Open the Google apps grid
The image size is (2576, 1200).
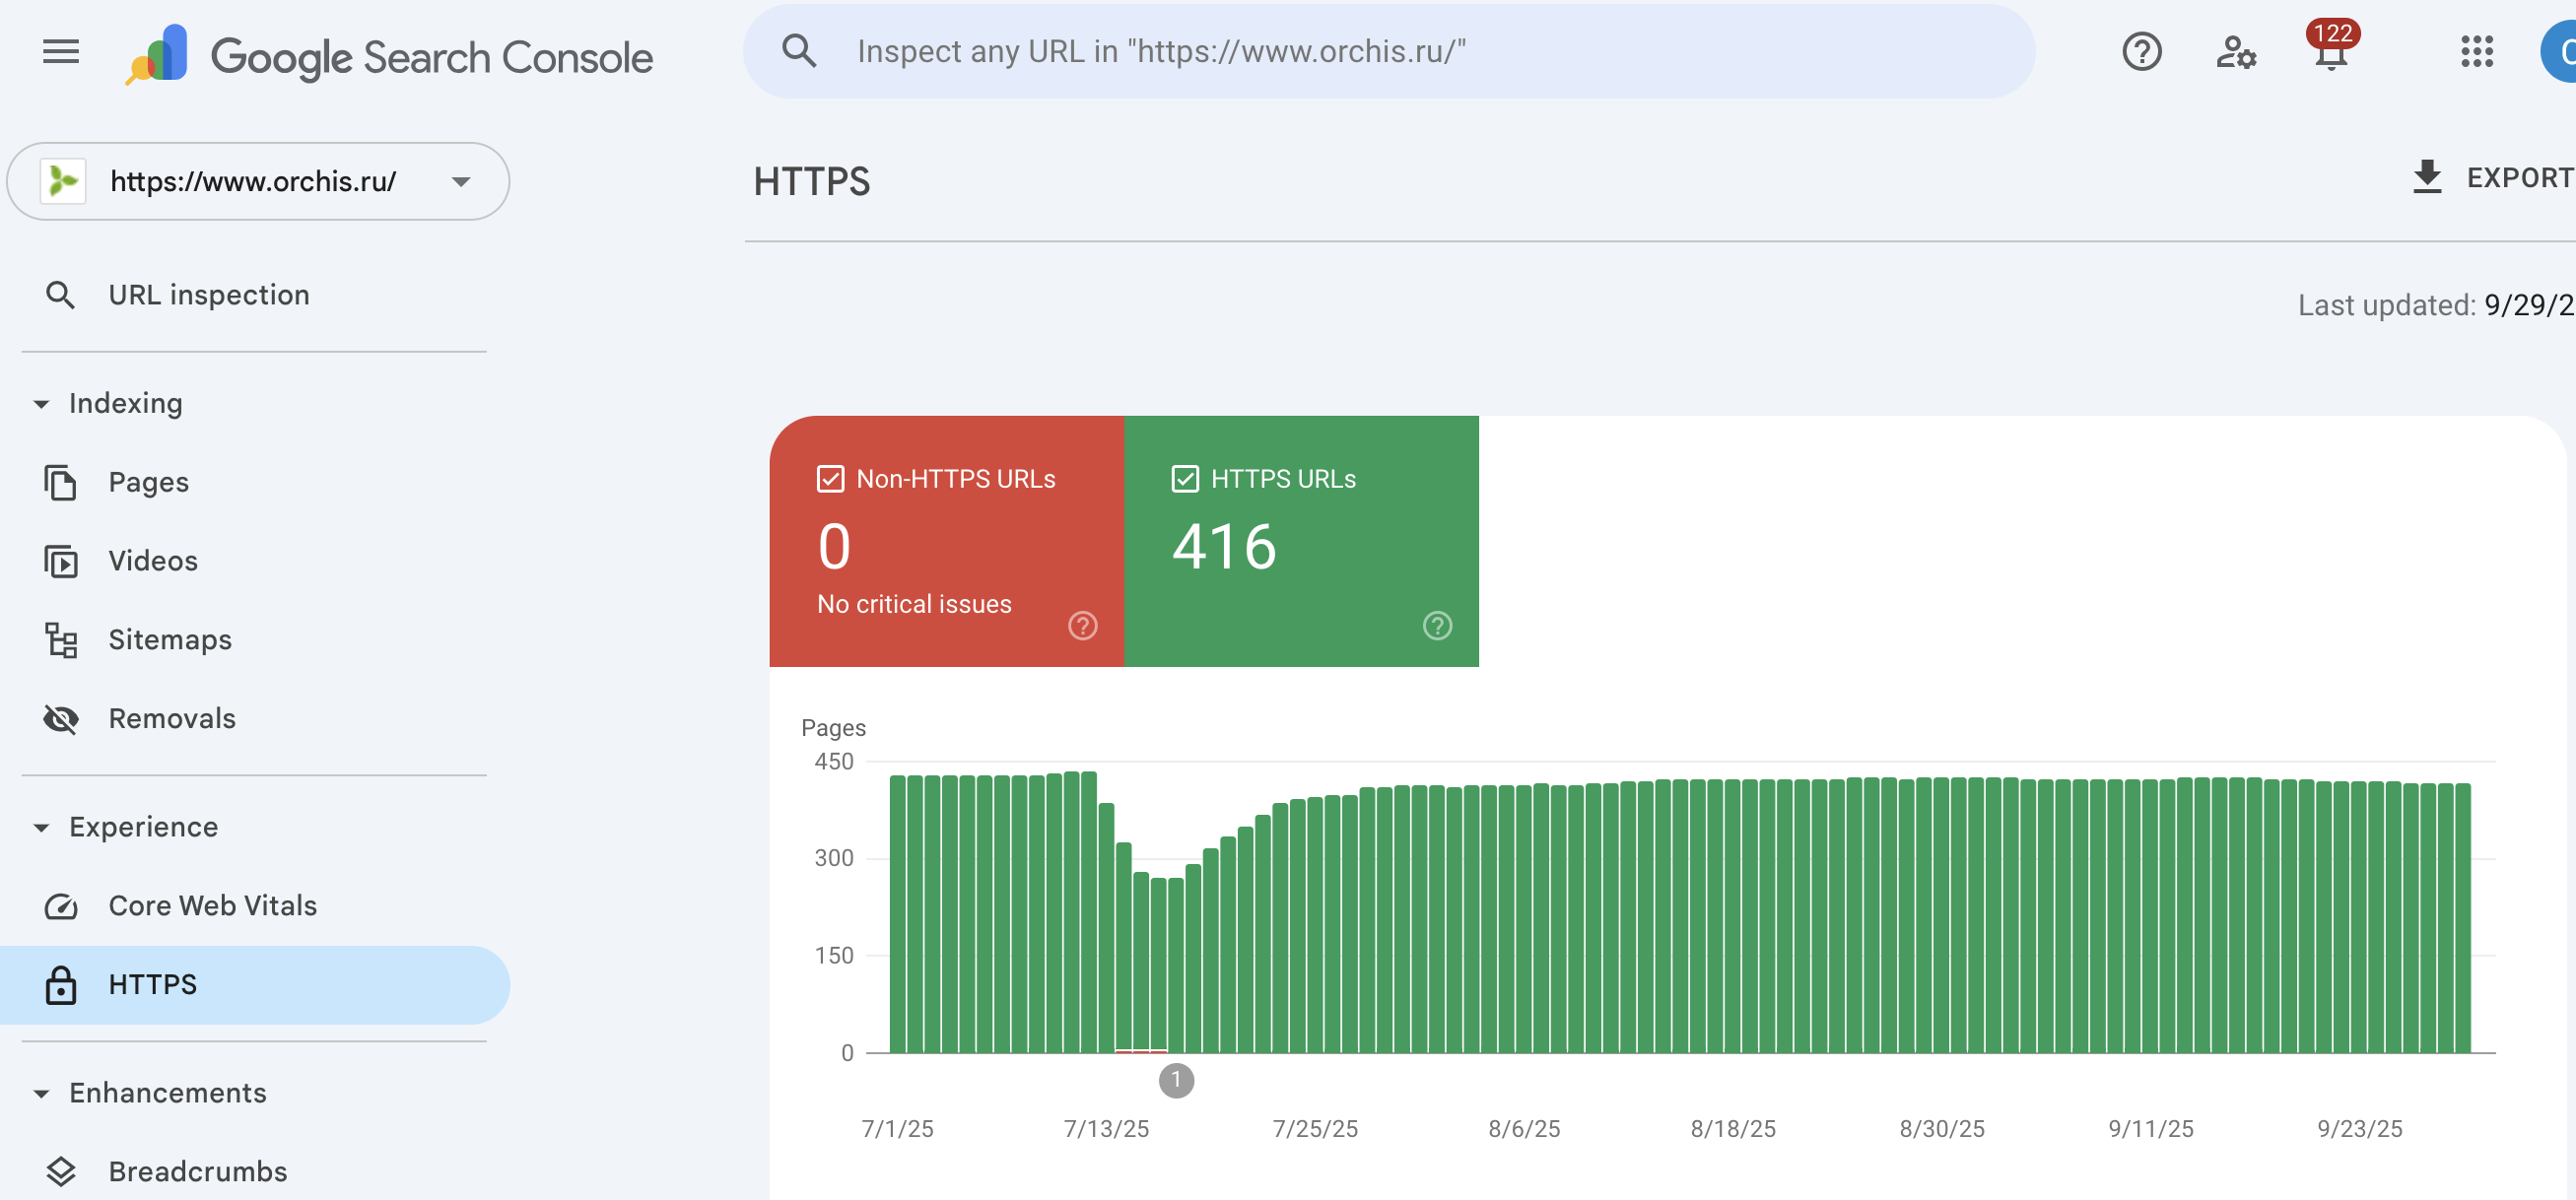click(2476, 52)
